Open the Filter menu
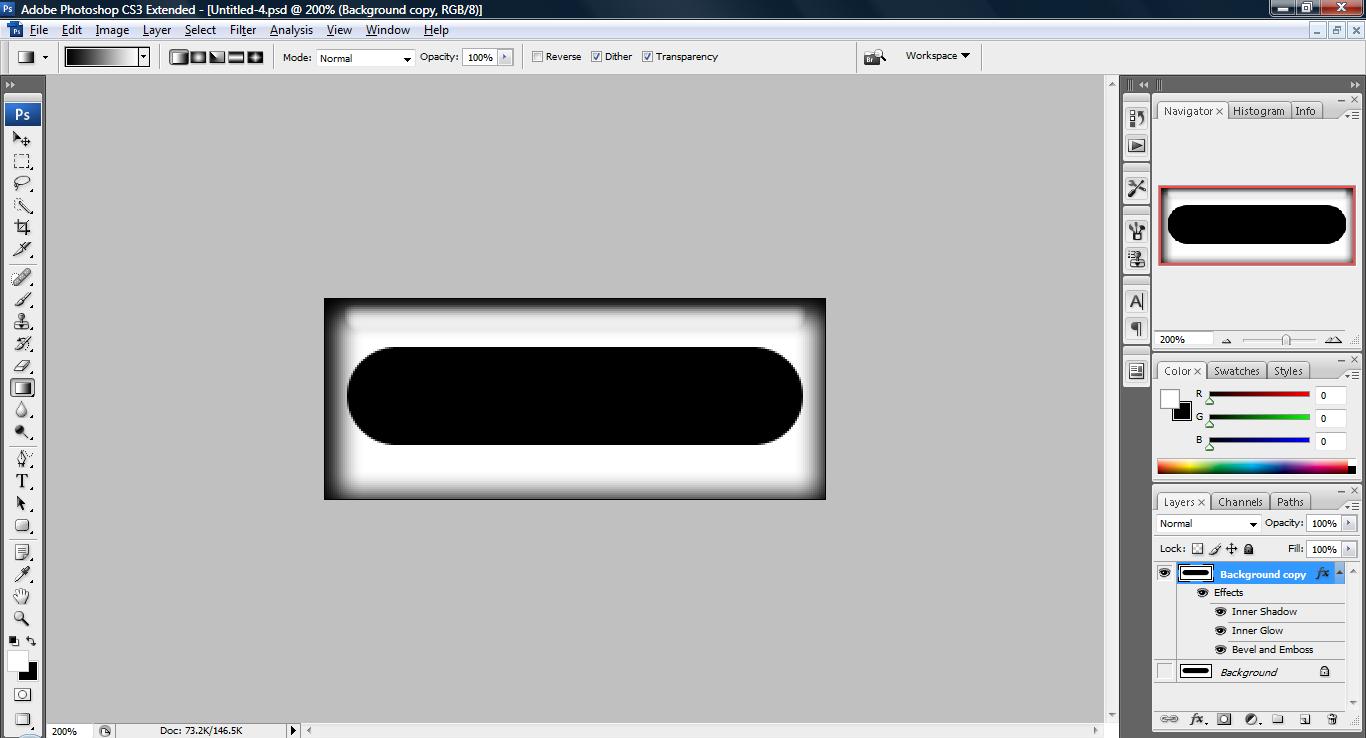Viewport: 1366px width, 738px height. pyautogui.click(x=243, y=30)
